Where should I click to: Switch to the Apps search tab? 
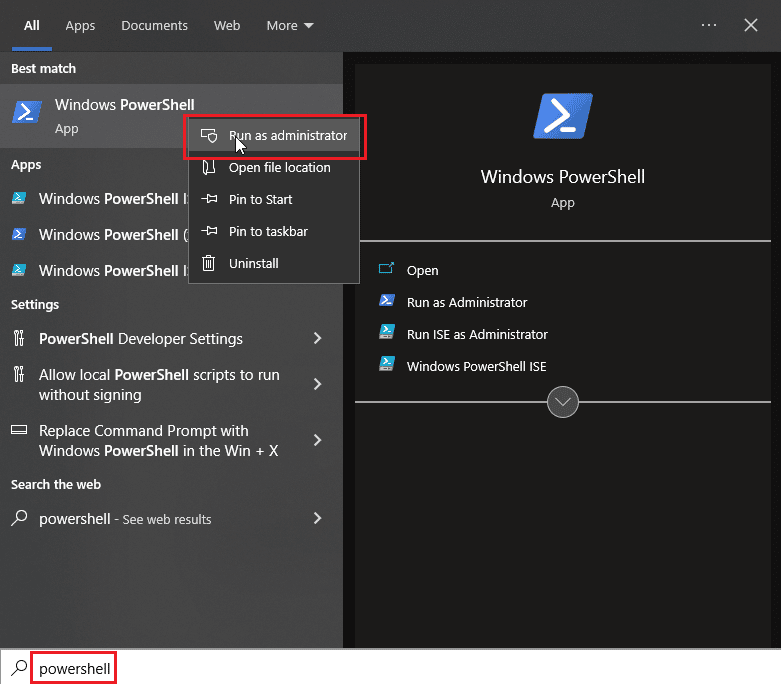click(x=80, y=25)
